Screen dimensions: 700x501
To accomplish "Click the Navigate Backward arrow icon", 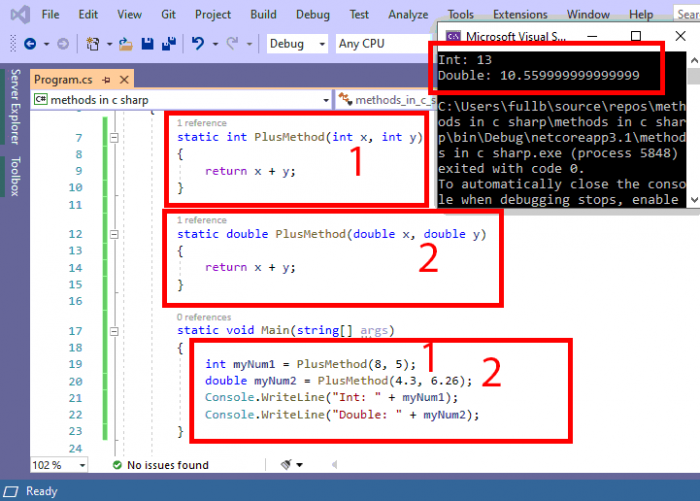I will [29, 44].
